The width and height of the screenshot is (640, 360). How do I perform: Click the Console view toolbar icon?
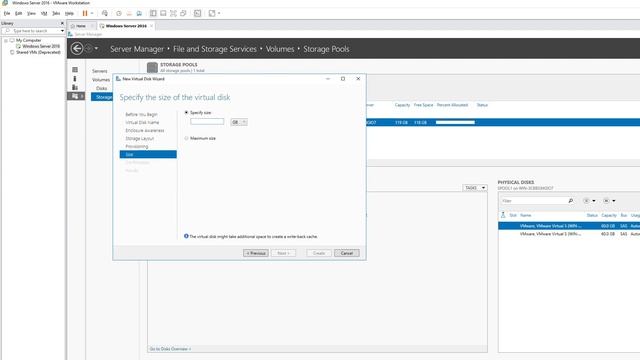[198, 13]
